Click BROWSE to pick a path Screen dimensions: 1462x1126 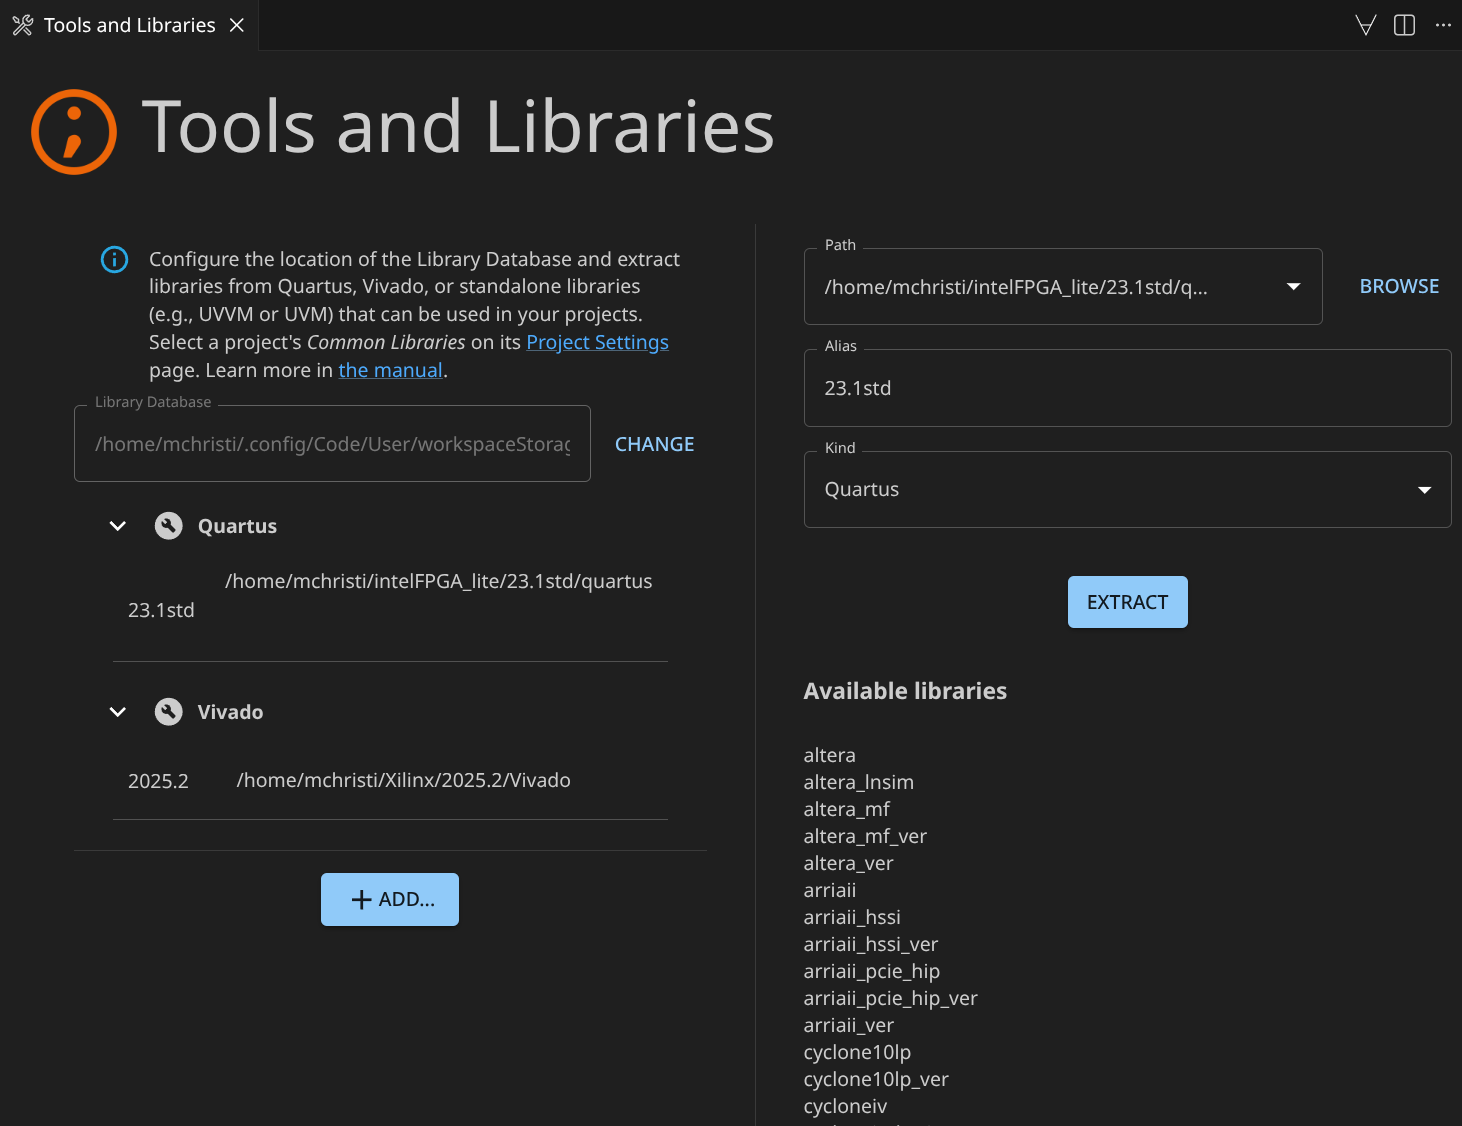click(1398, 287)
